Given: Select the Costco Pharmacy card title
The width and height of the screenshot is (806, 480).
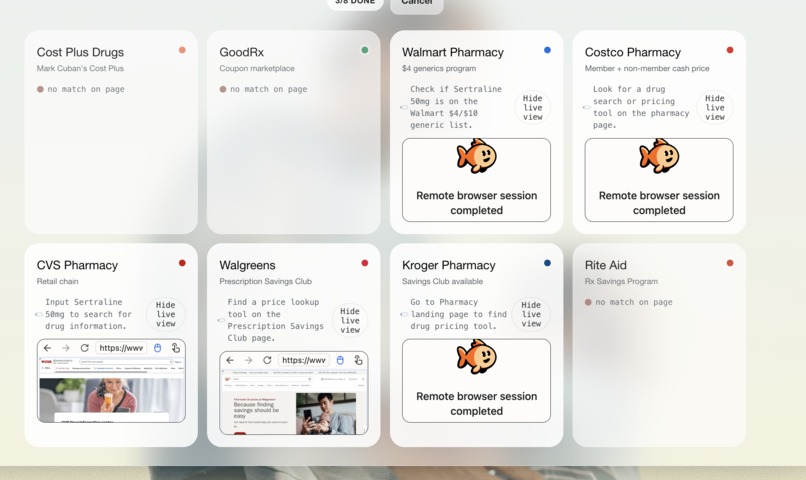Looking at the screenshot, I should (633, 52).
